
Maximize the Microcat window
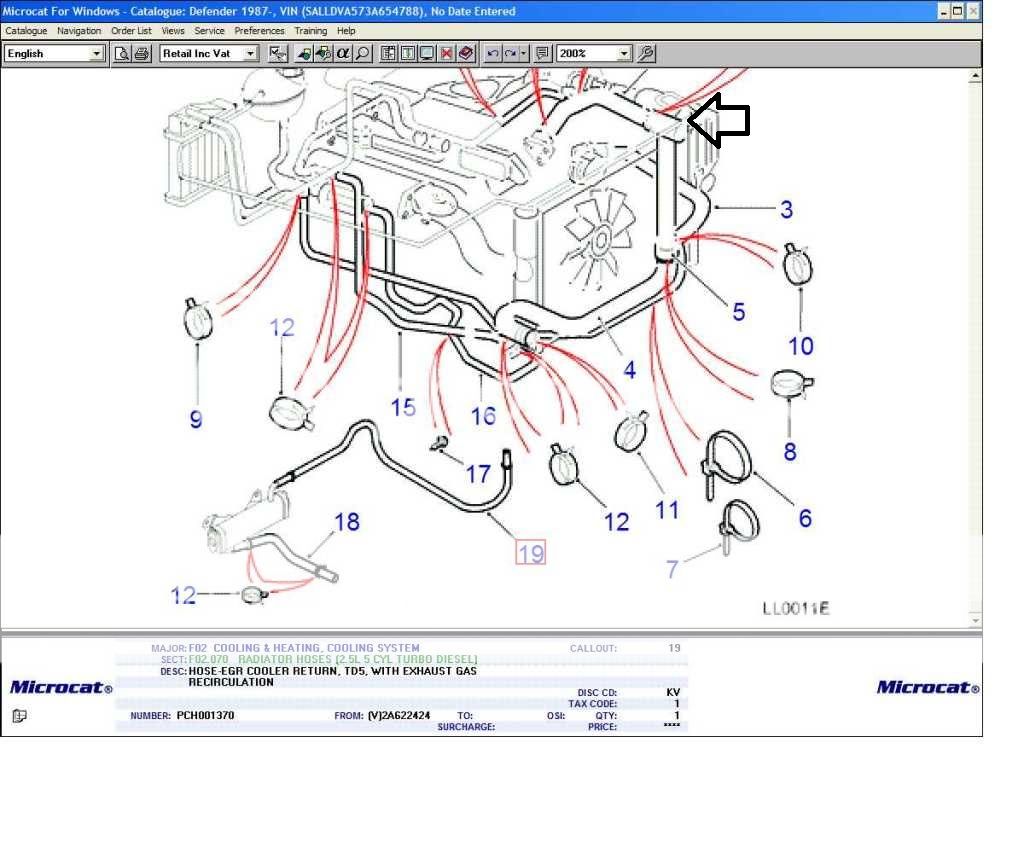coord(957,11)
